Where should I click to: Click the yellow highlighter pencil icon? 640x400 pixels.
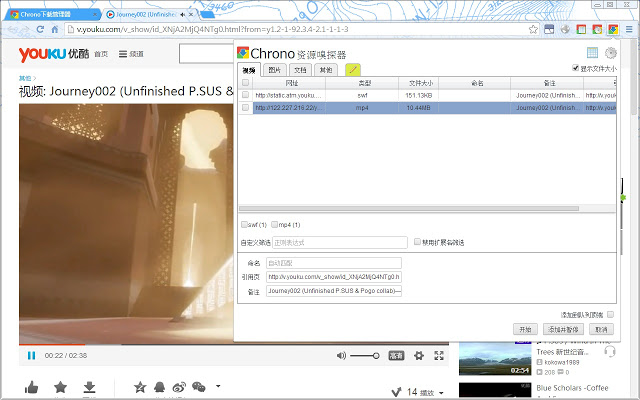(353, 70)
